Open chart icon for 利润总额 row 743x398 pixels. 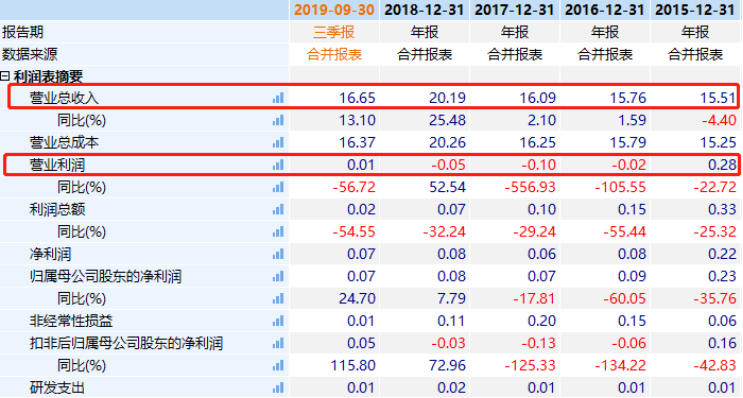pos(278,209)
